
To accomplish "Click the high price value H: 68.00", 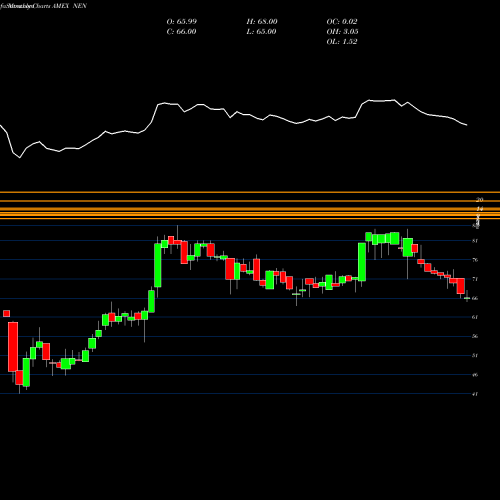I will [x=262, y=22].
